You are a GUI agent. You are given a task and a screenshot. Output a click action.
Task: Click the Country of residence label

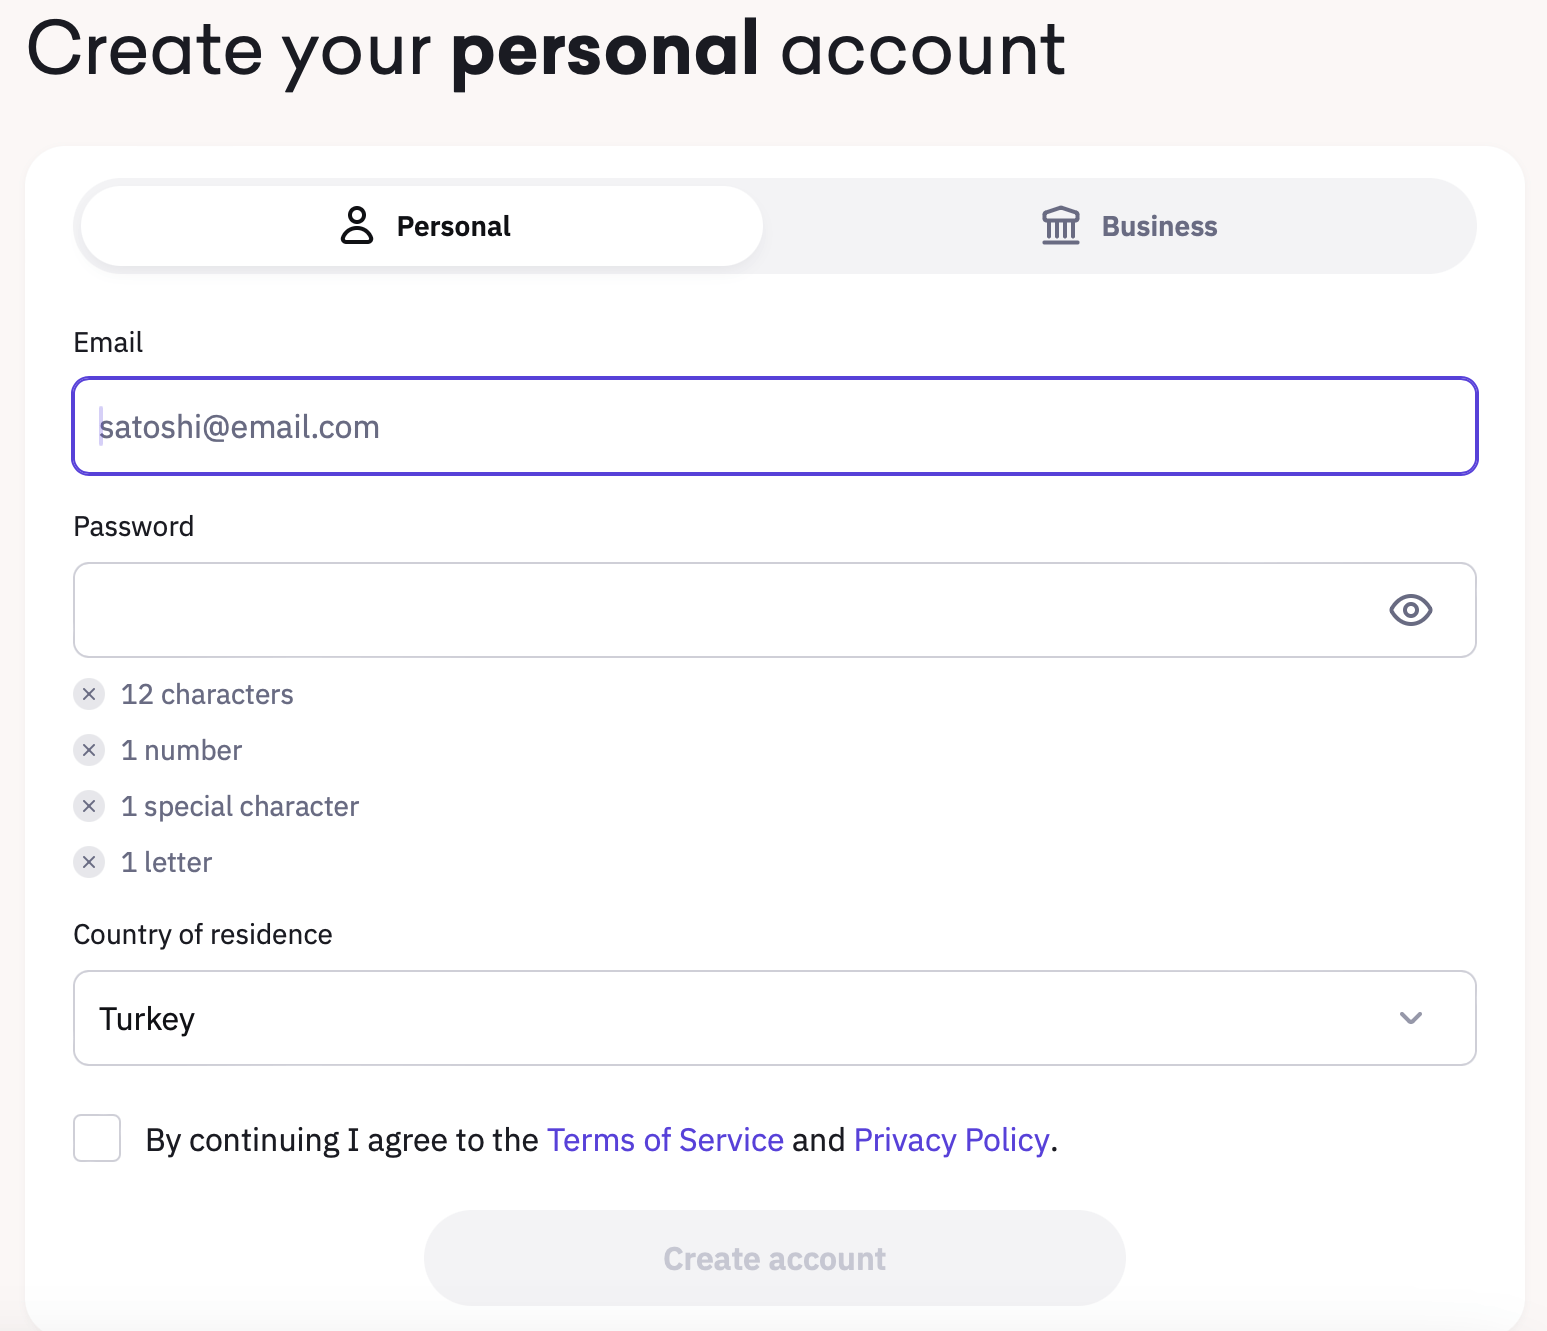point(203,935)
